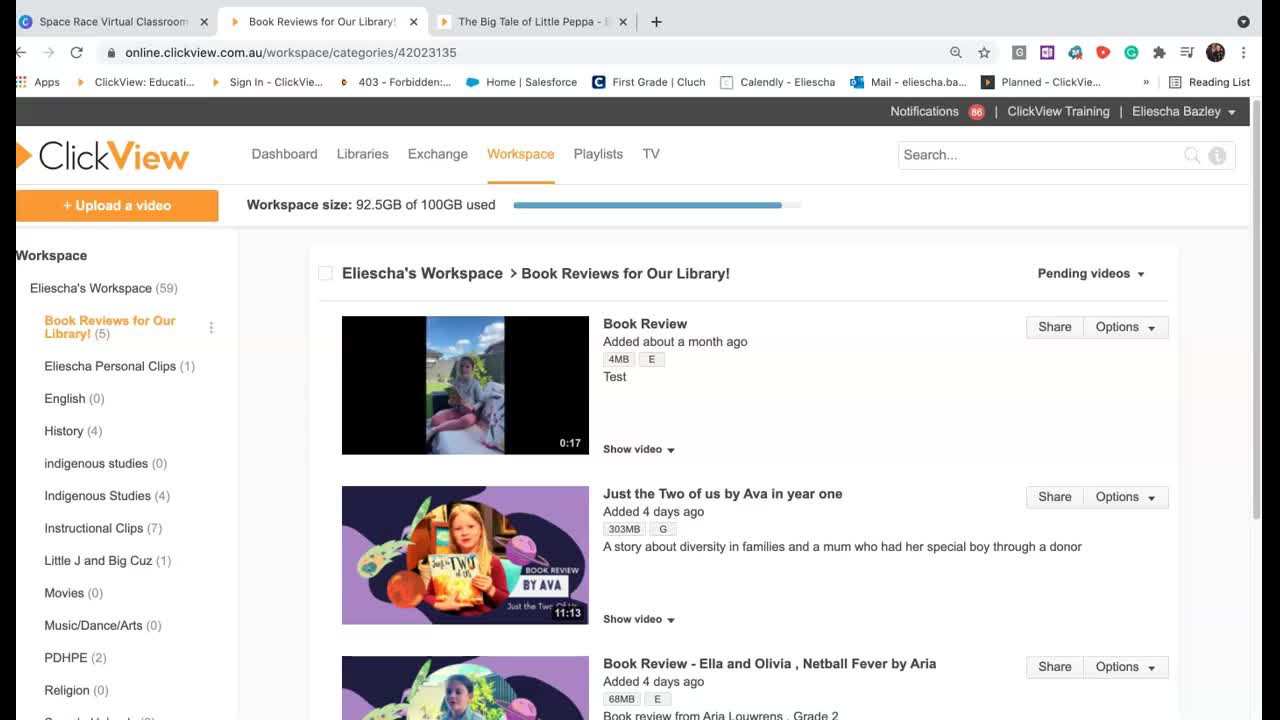This screenshot has width=1280, height=720.
Task: Open the ClickView Training link
Action: click(x=1058, y=112)
